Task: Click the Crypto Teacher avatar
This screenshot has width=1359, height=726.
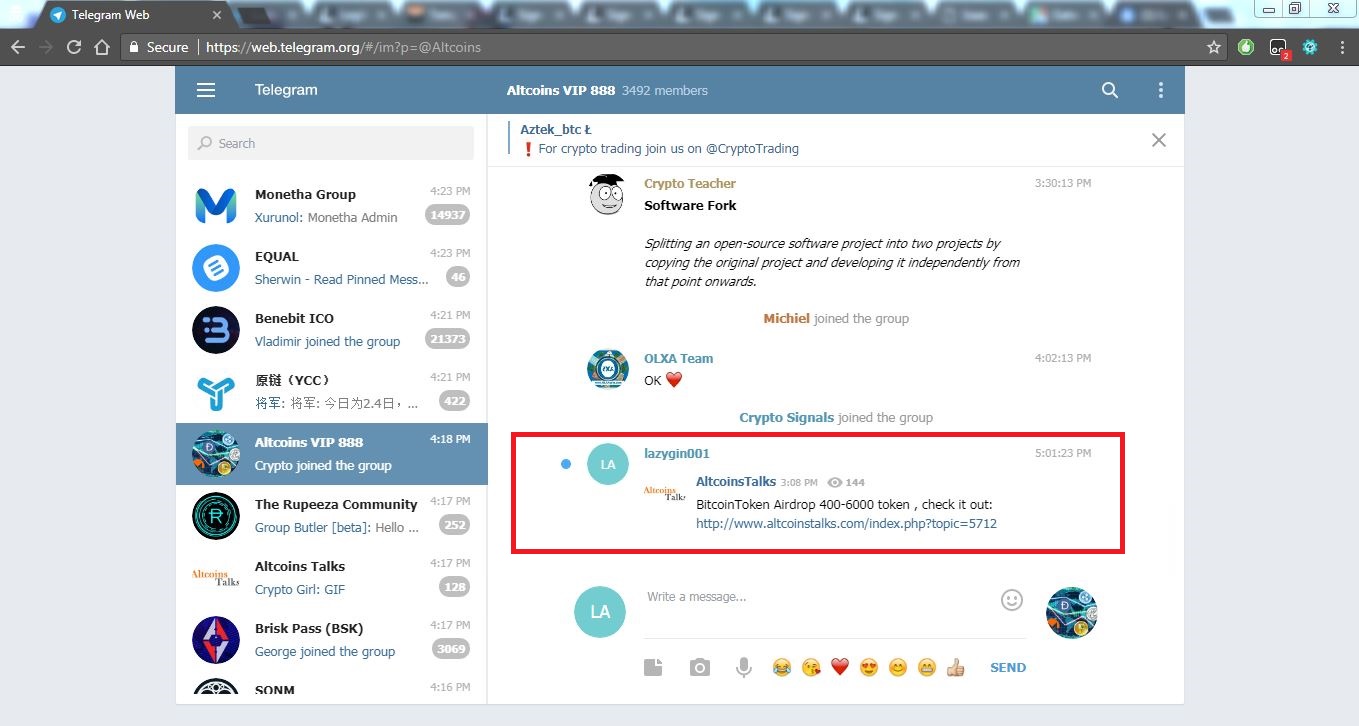Action: (x=607, y=195)
